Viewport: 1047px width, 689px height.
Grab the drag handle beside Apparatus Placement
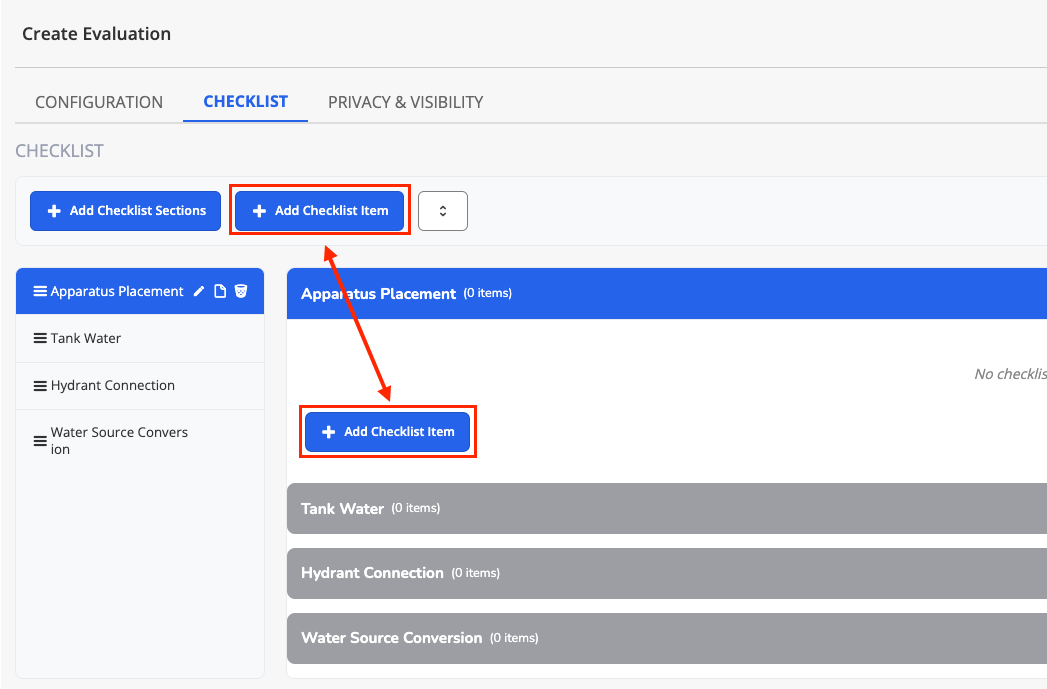pos(40,291)
